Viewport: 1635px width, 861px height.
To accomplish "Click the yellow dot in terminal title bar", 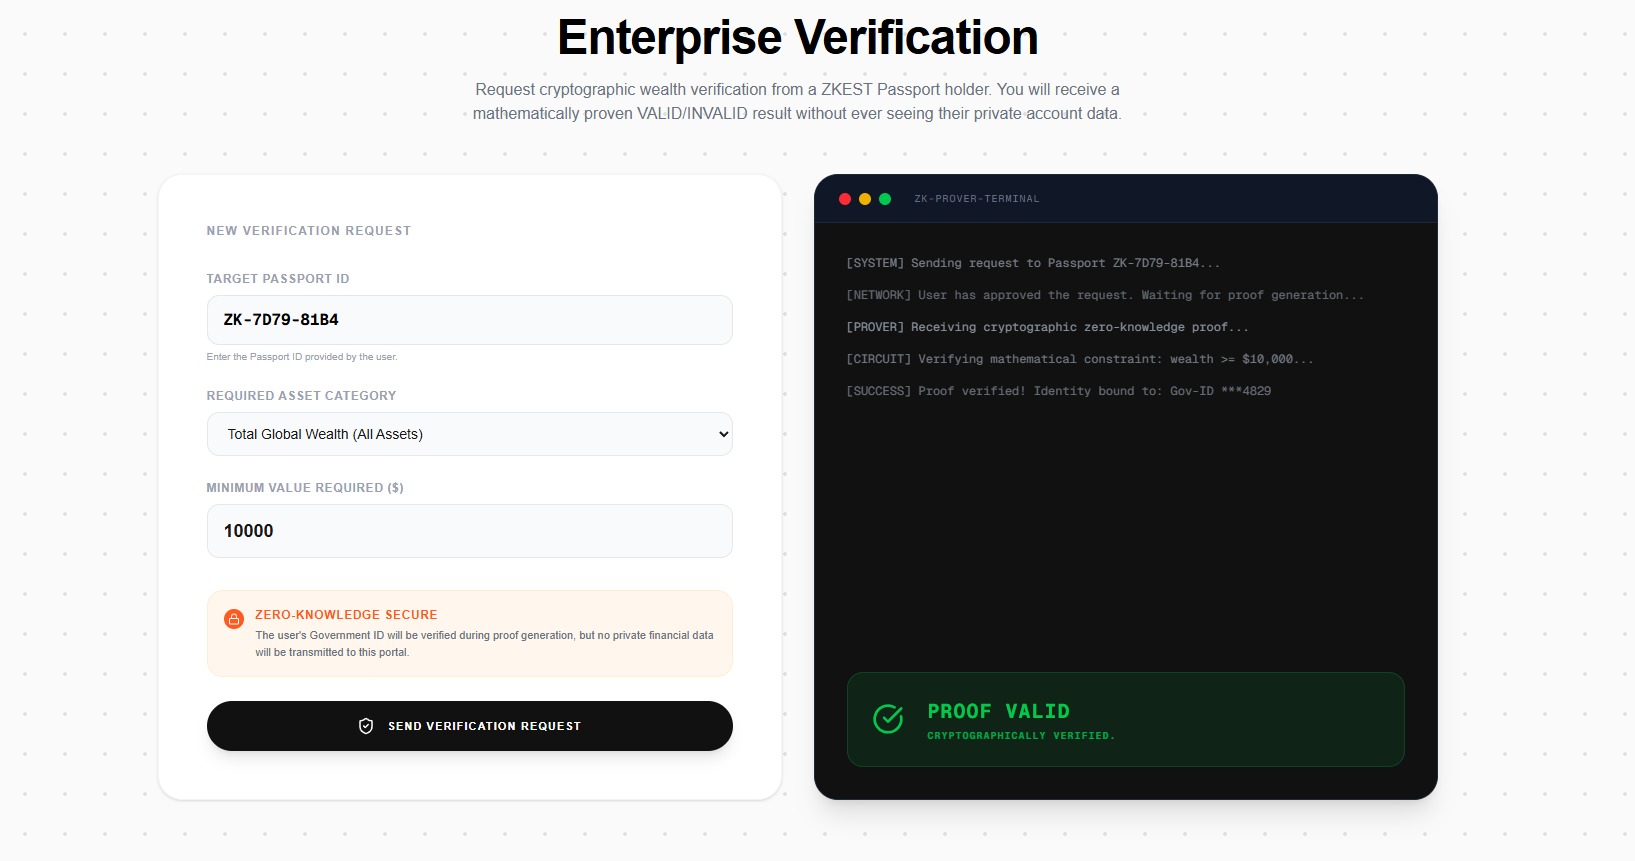I will 865,199.
